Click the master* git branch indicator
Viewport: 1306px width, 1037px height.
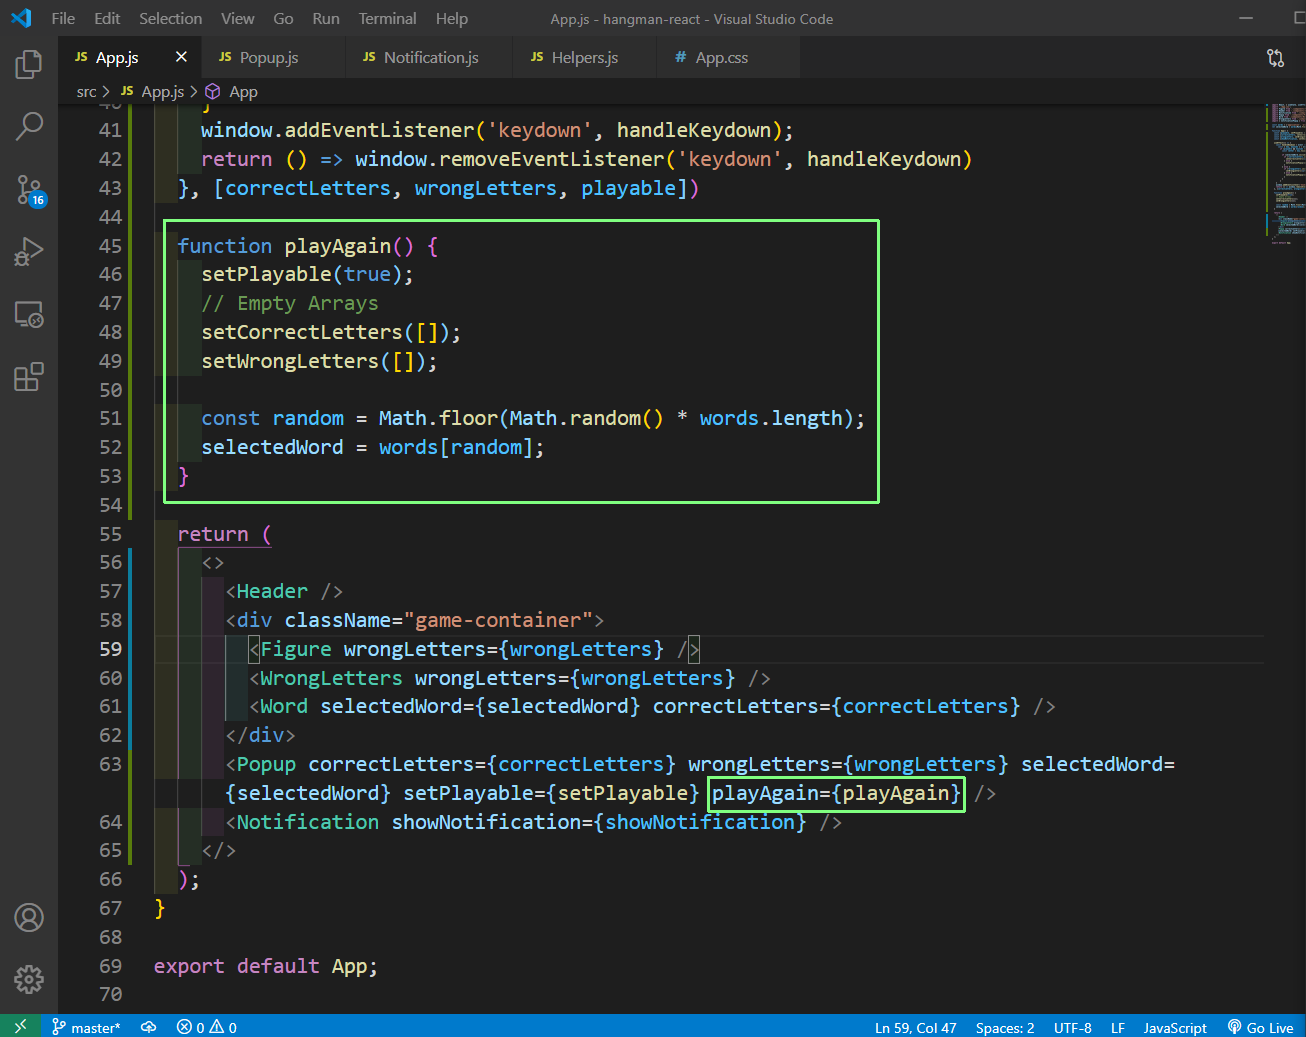click(86, 1027)
